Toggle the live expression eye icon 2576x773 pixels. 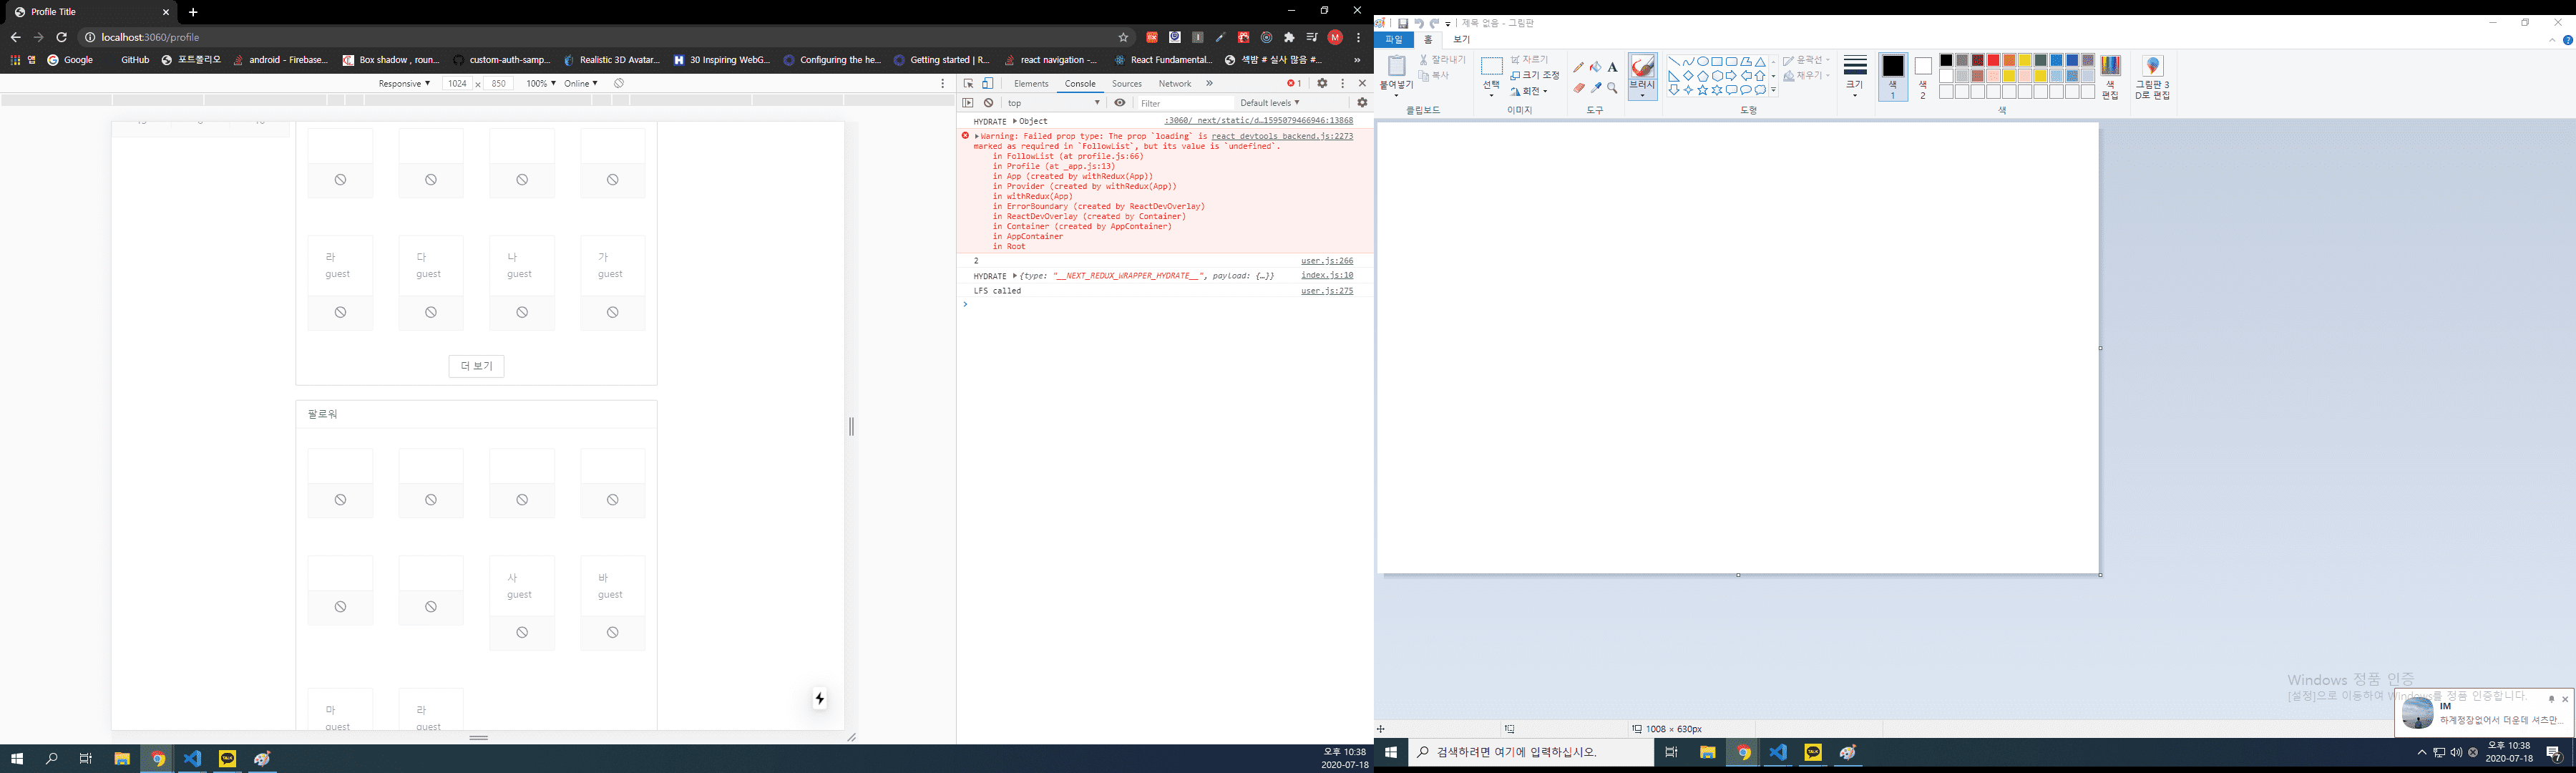[1120, 103]
